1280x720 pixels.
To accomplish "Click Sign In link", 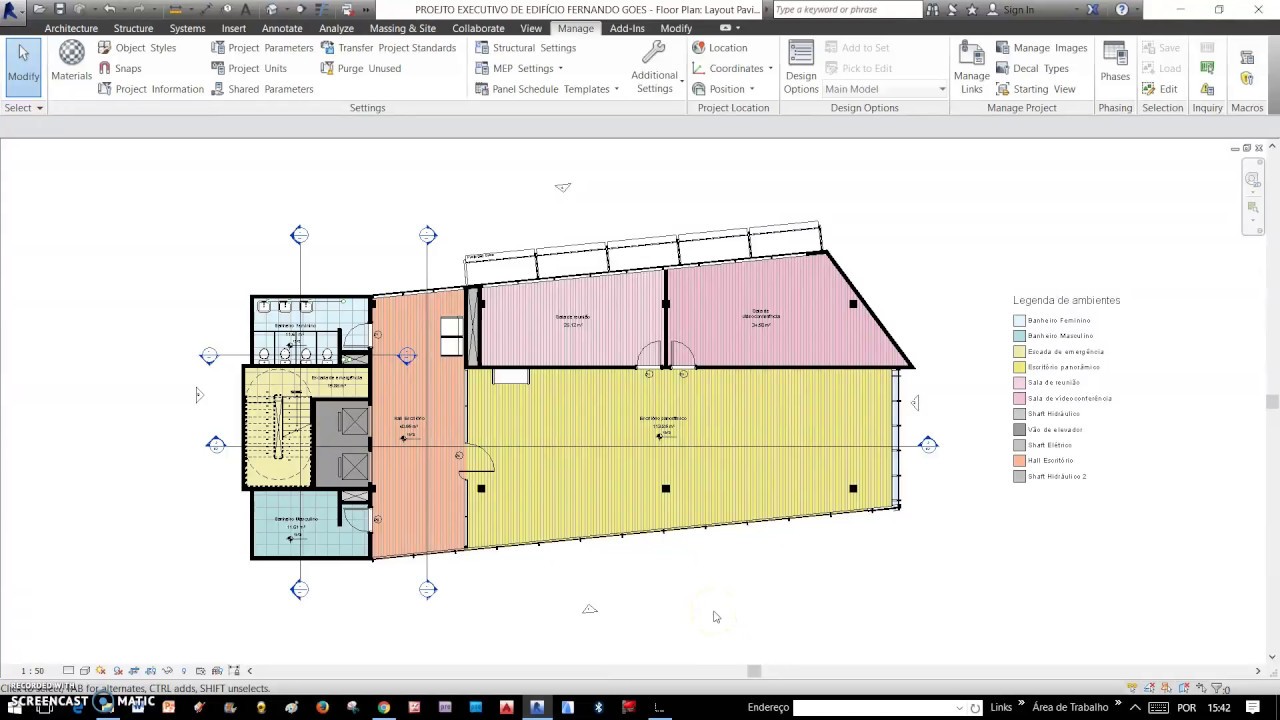I will pyautogui.click(x=1018, y=9).
